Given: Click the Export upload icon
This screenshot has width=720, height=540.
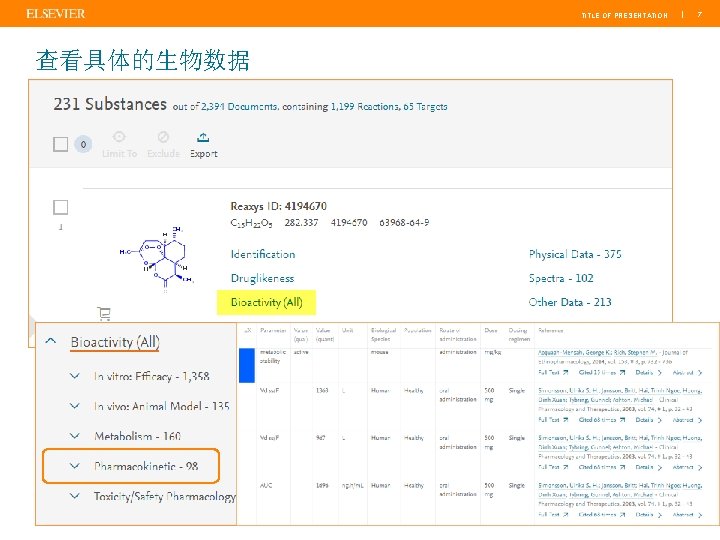Looking at the screenshot, I should [203, 137].
